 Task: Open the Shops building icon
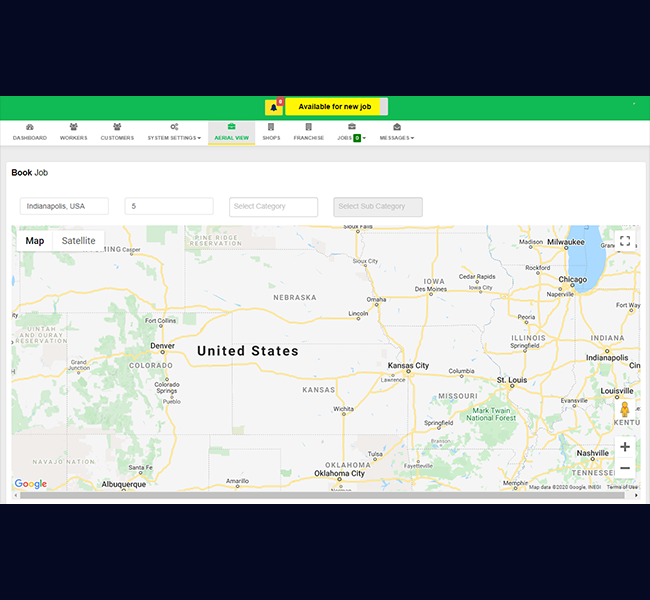[x=271, y=126]
